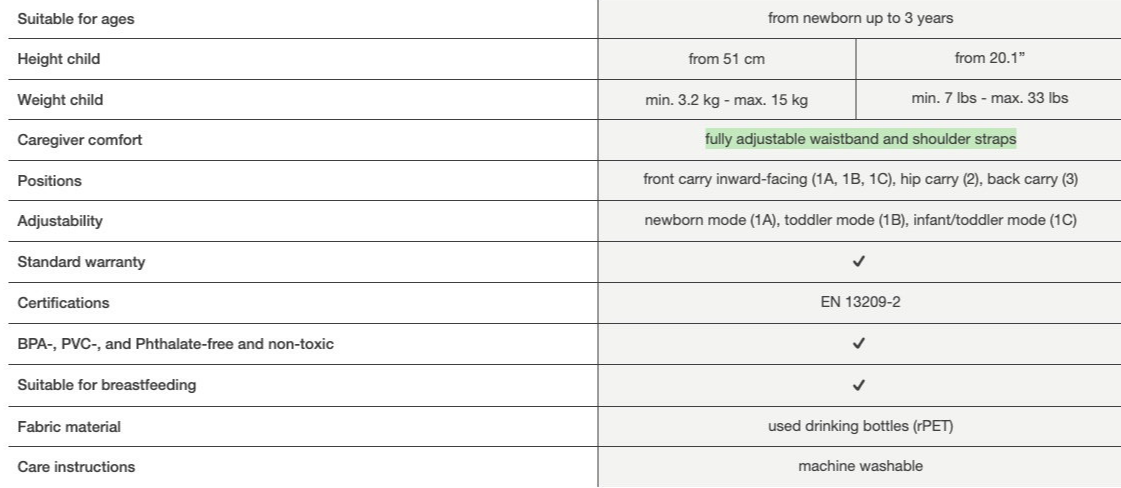Click 'used drinking bottles (rPET)' fabric value

coord(859,426)
